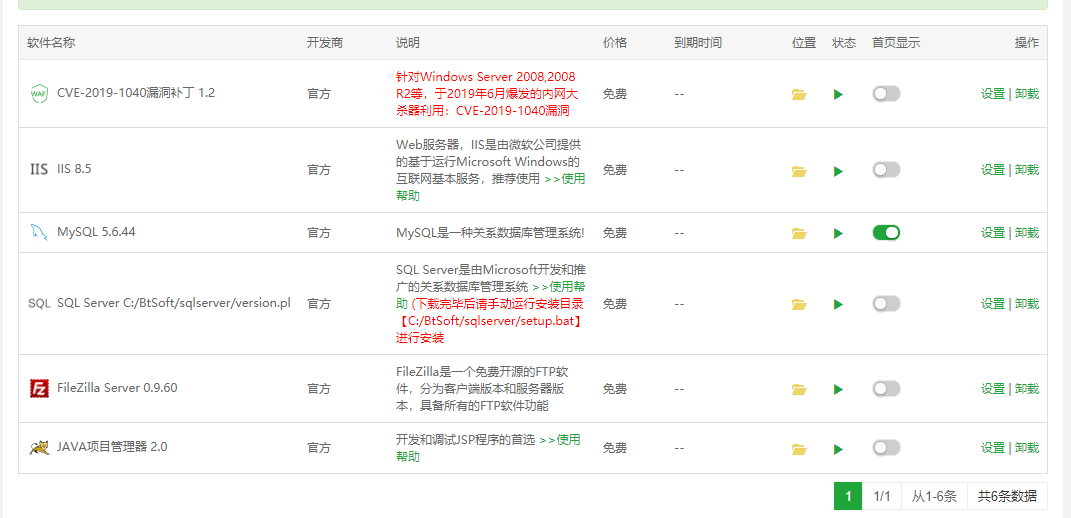Click the FileZilla red logo icon
This screenshot has width=1071, height=518.
[x=39, y=389]
